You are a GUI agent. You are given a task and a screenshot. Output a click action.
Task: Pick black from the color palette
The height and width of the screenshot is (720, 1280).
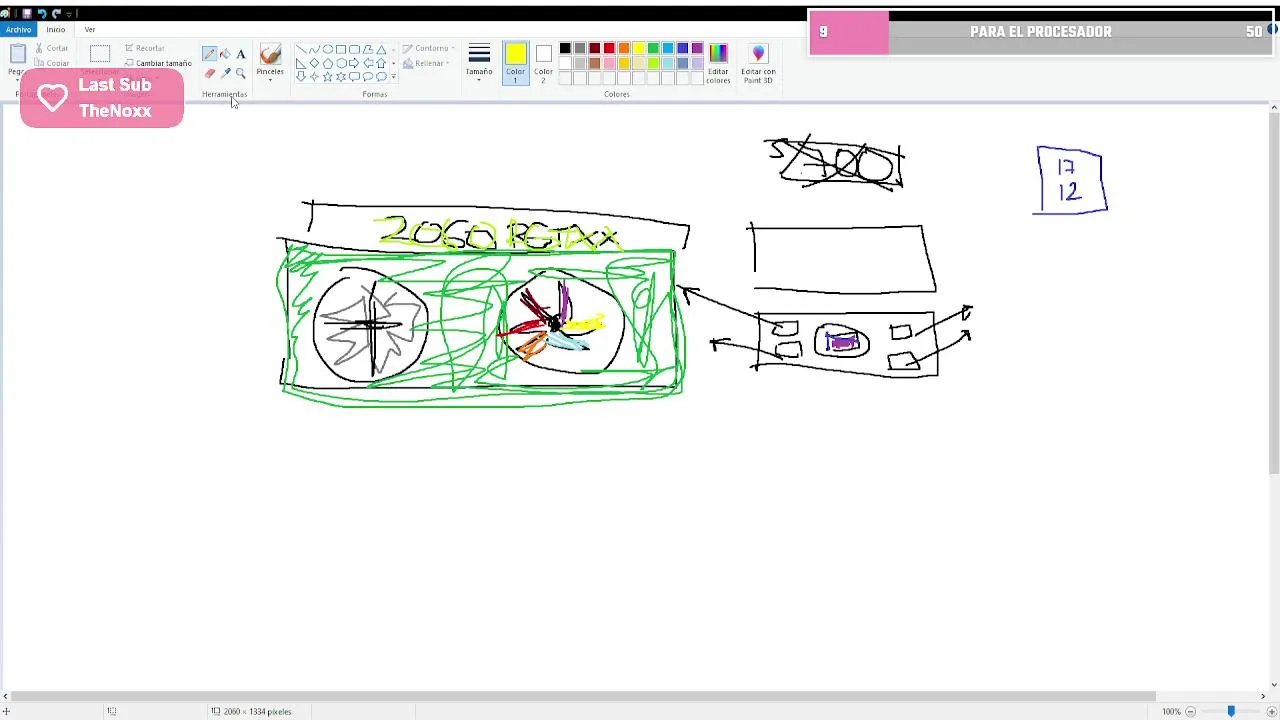coord(565,48)
